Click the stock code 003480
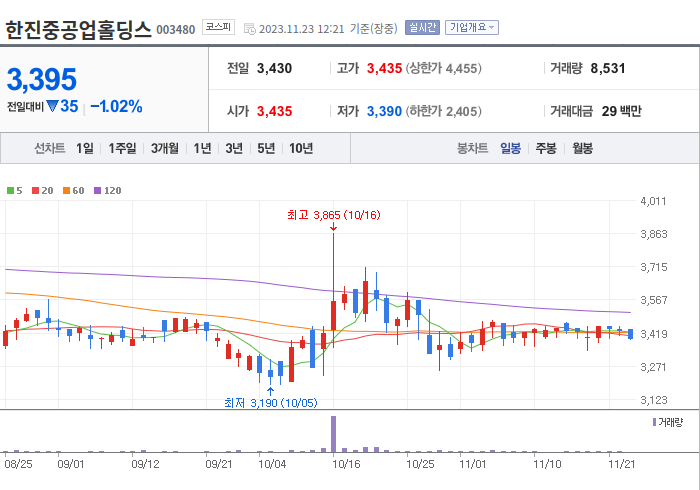This screenshot has width=700, height=490. [x=176, y=30]
